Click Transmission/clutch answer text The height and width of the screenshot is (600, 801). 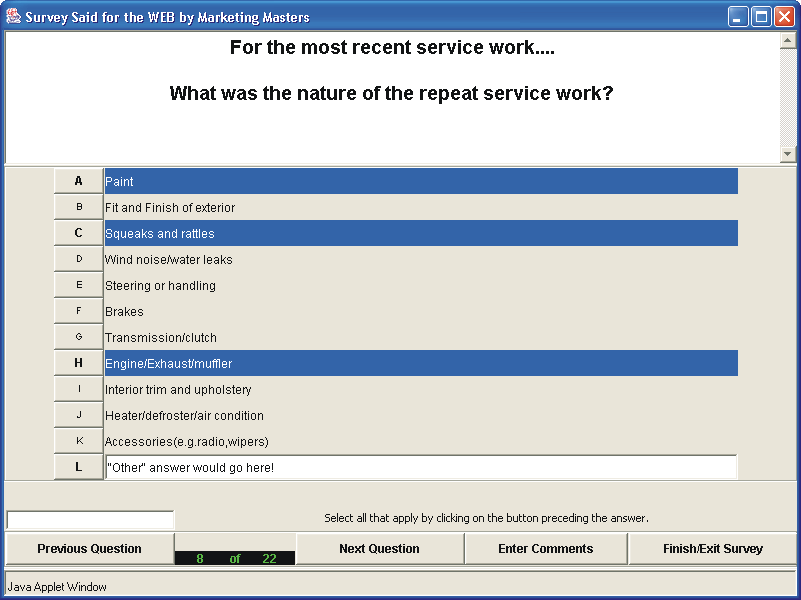click(161, 338)
